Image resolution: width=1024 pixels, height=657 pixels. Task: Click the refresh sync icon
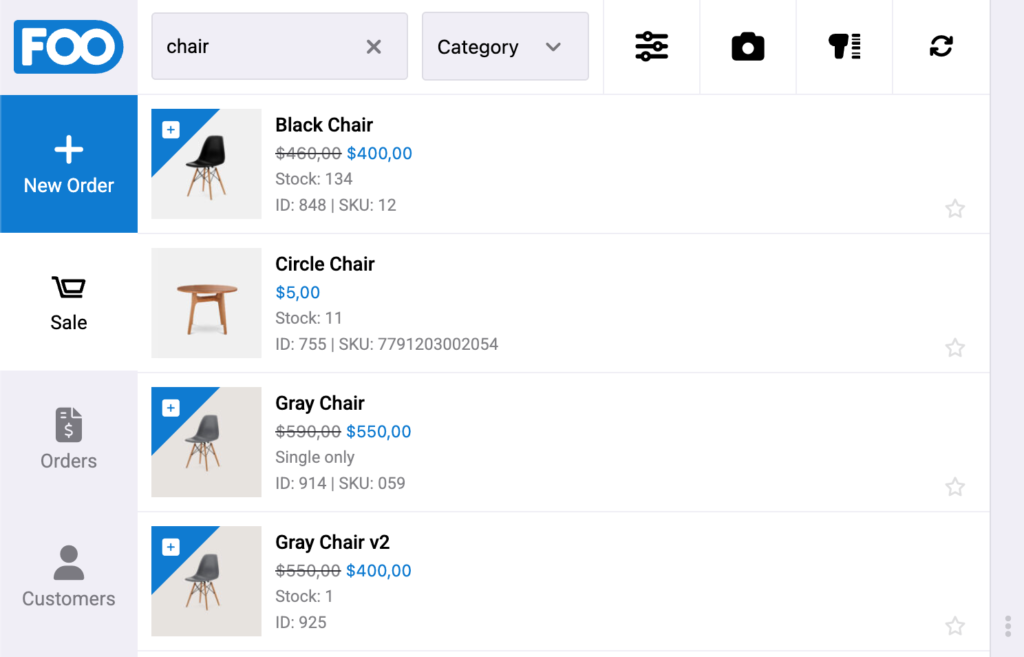click(940, 46)
